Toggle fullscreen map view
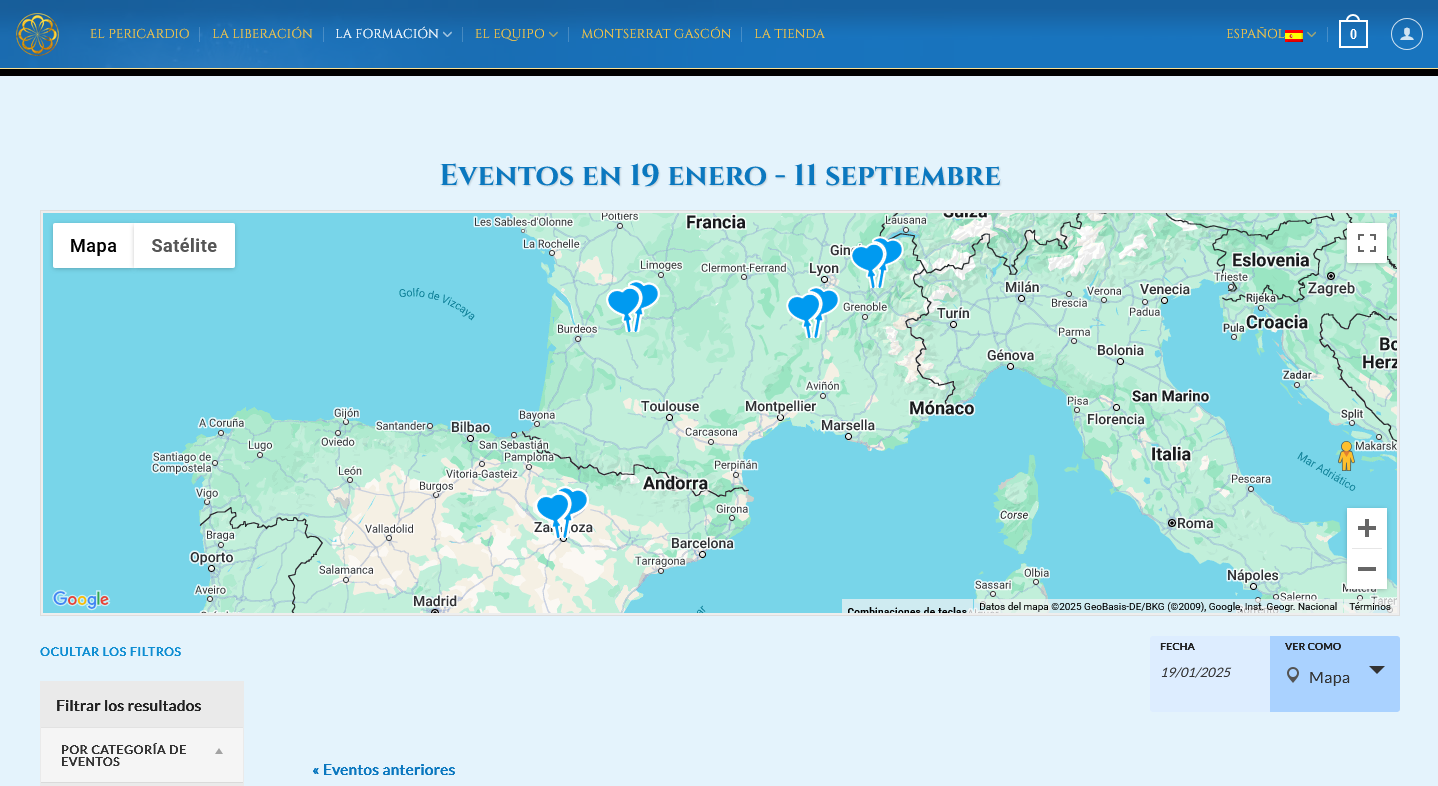Screen dimensions: 1438x786 pyautogui.click(x=1366, y=243)
